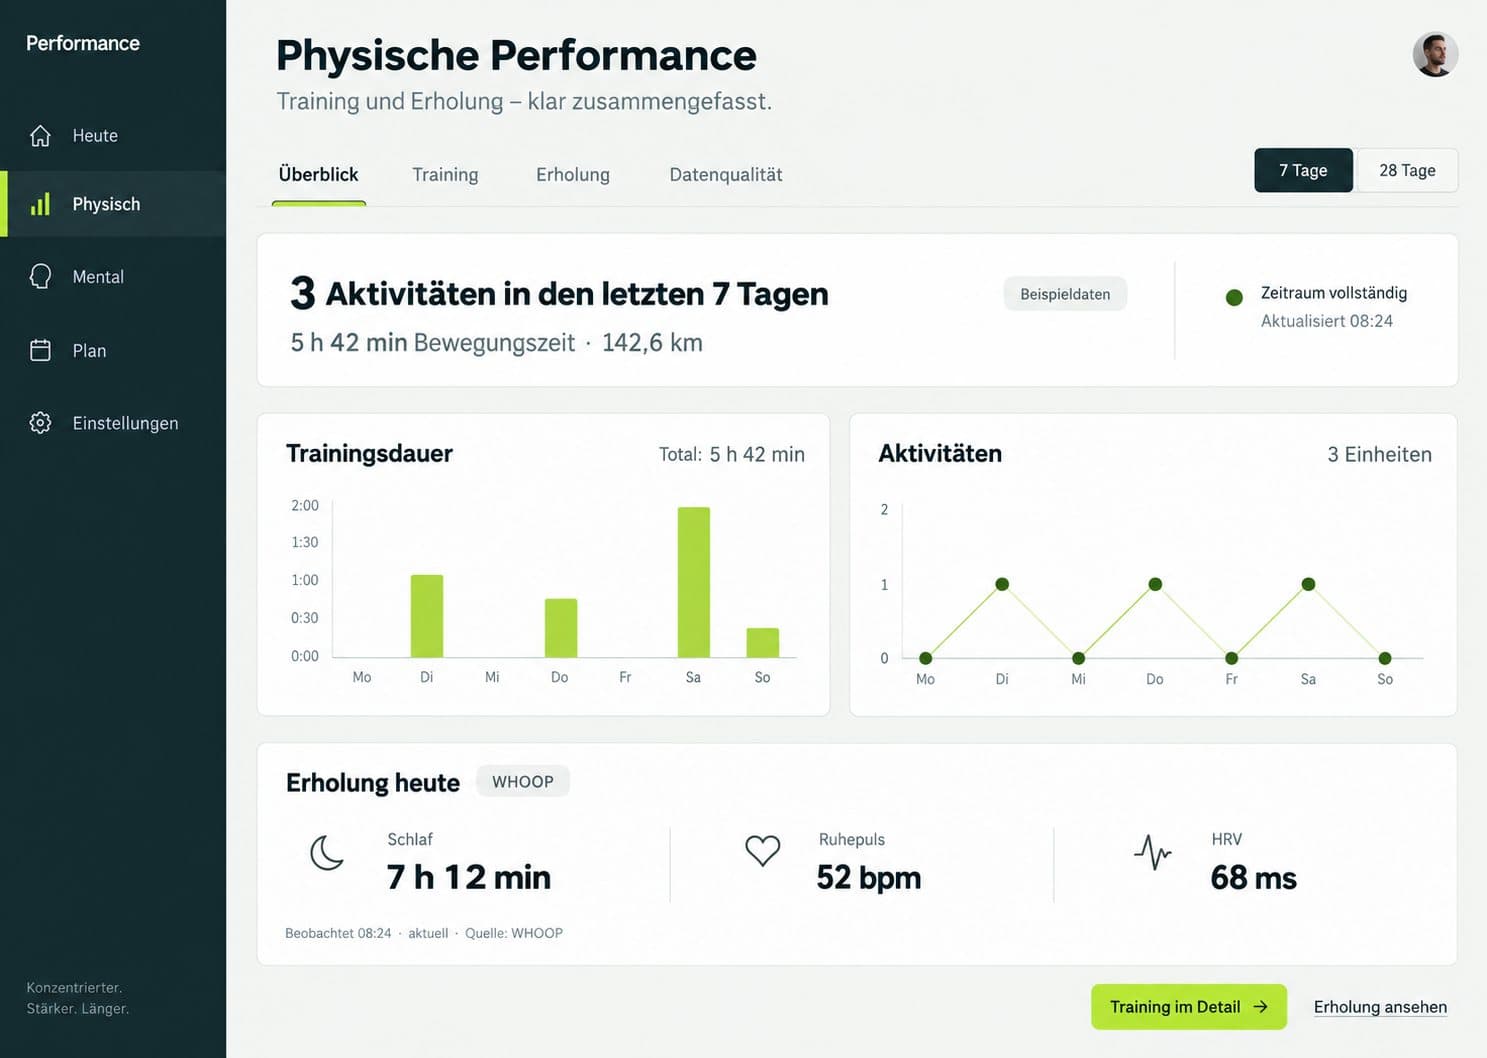Image resolution: width=1487 pixels, height=1058 pixels.
Task: Click the WHOOP source badge
Action: click(x=523, y=782)
